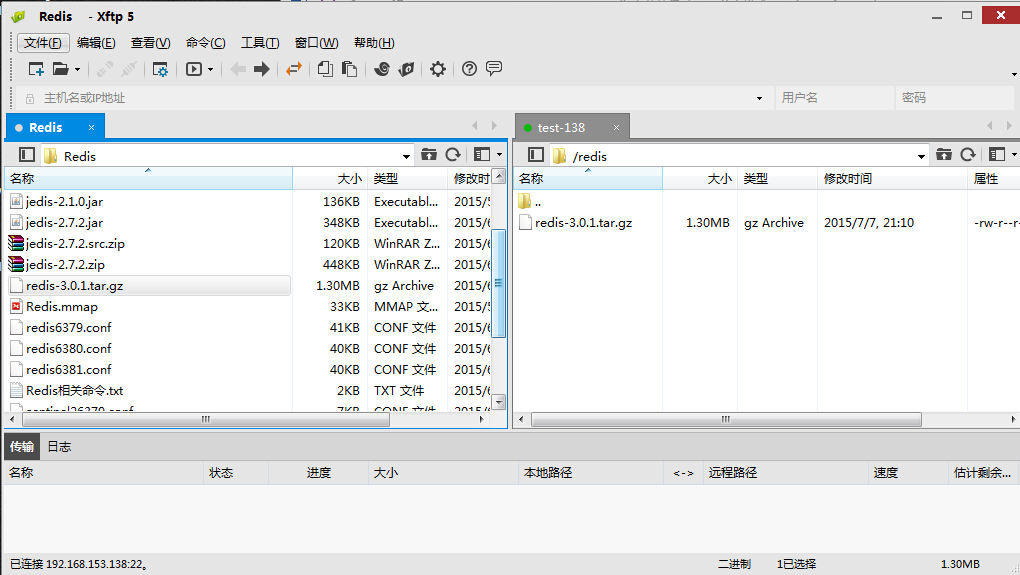
Task: Go up one folder in remote pane
Action: point(944,155)
